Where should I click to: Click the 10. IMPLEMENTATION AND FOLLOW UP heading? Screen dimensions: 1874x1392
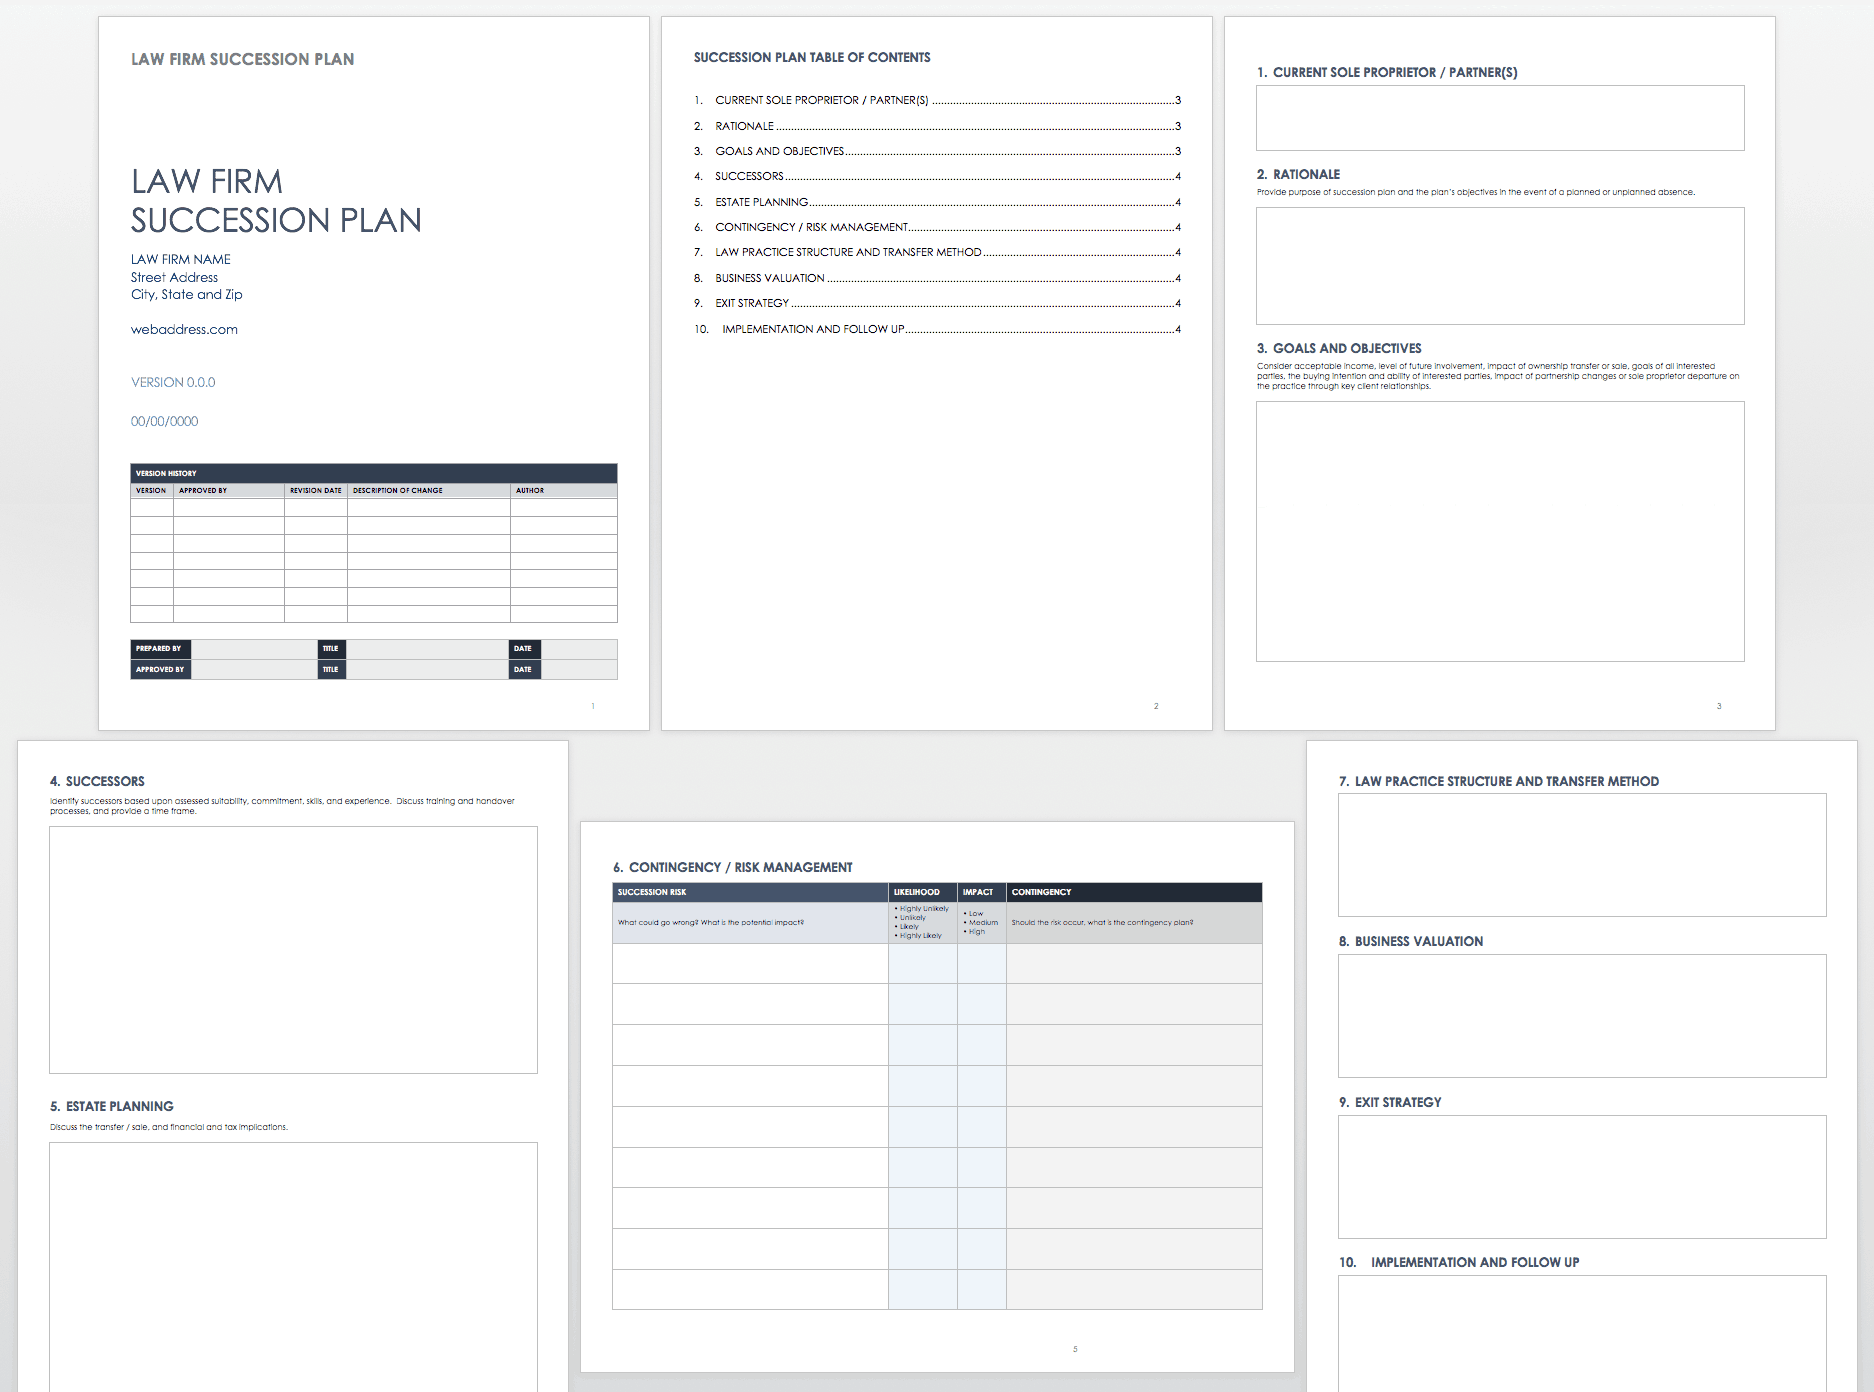coord(1459,1262)
